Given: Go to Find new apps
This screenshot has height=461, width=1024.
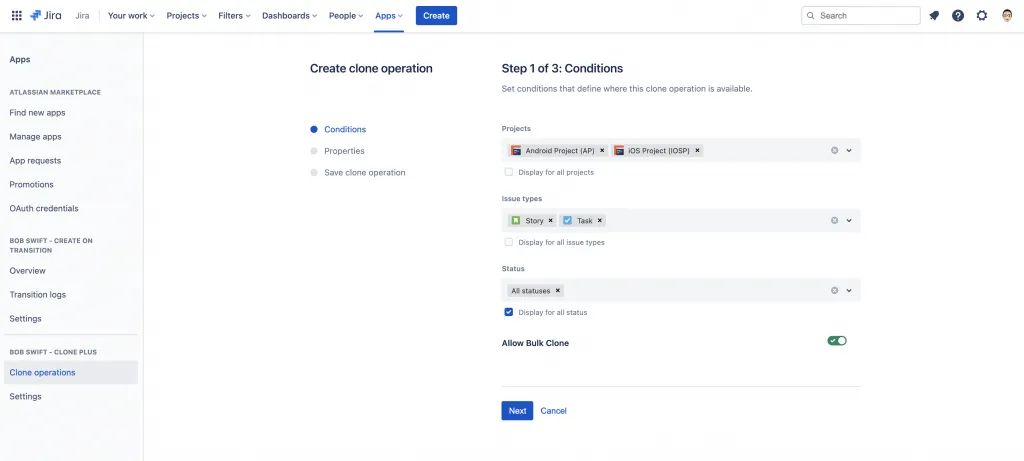Looking at the screenshot, I should 37,113.
